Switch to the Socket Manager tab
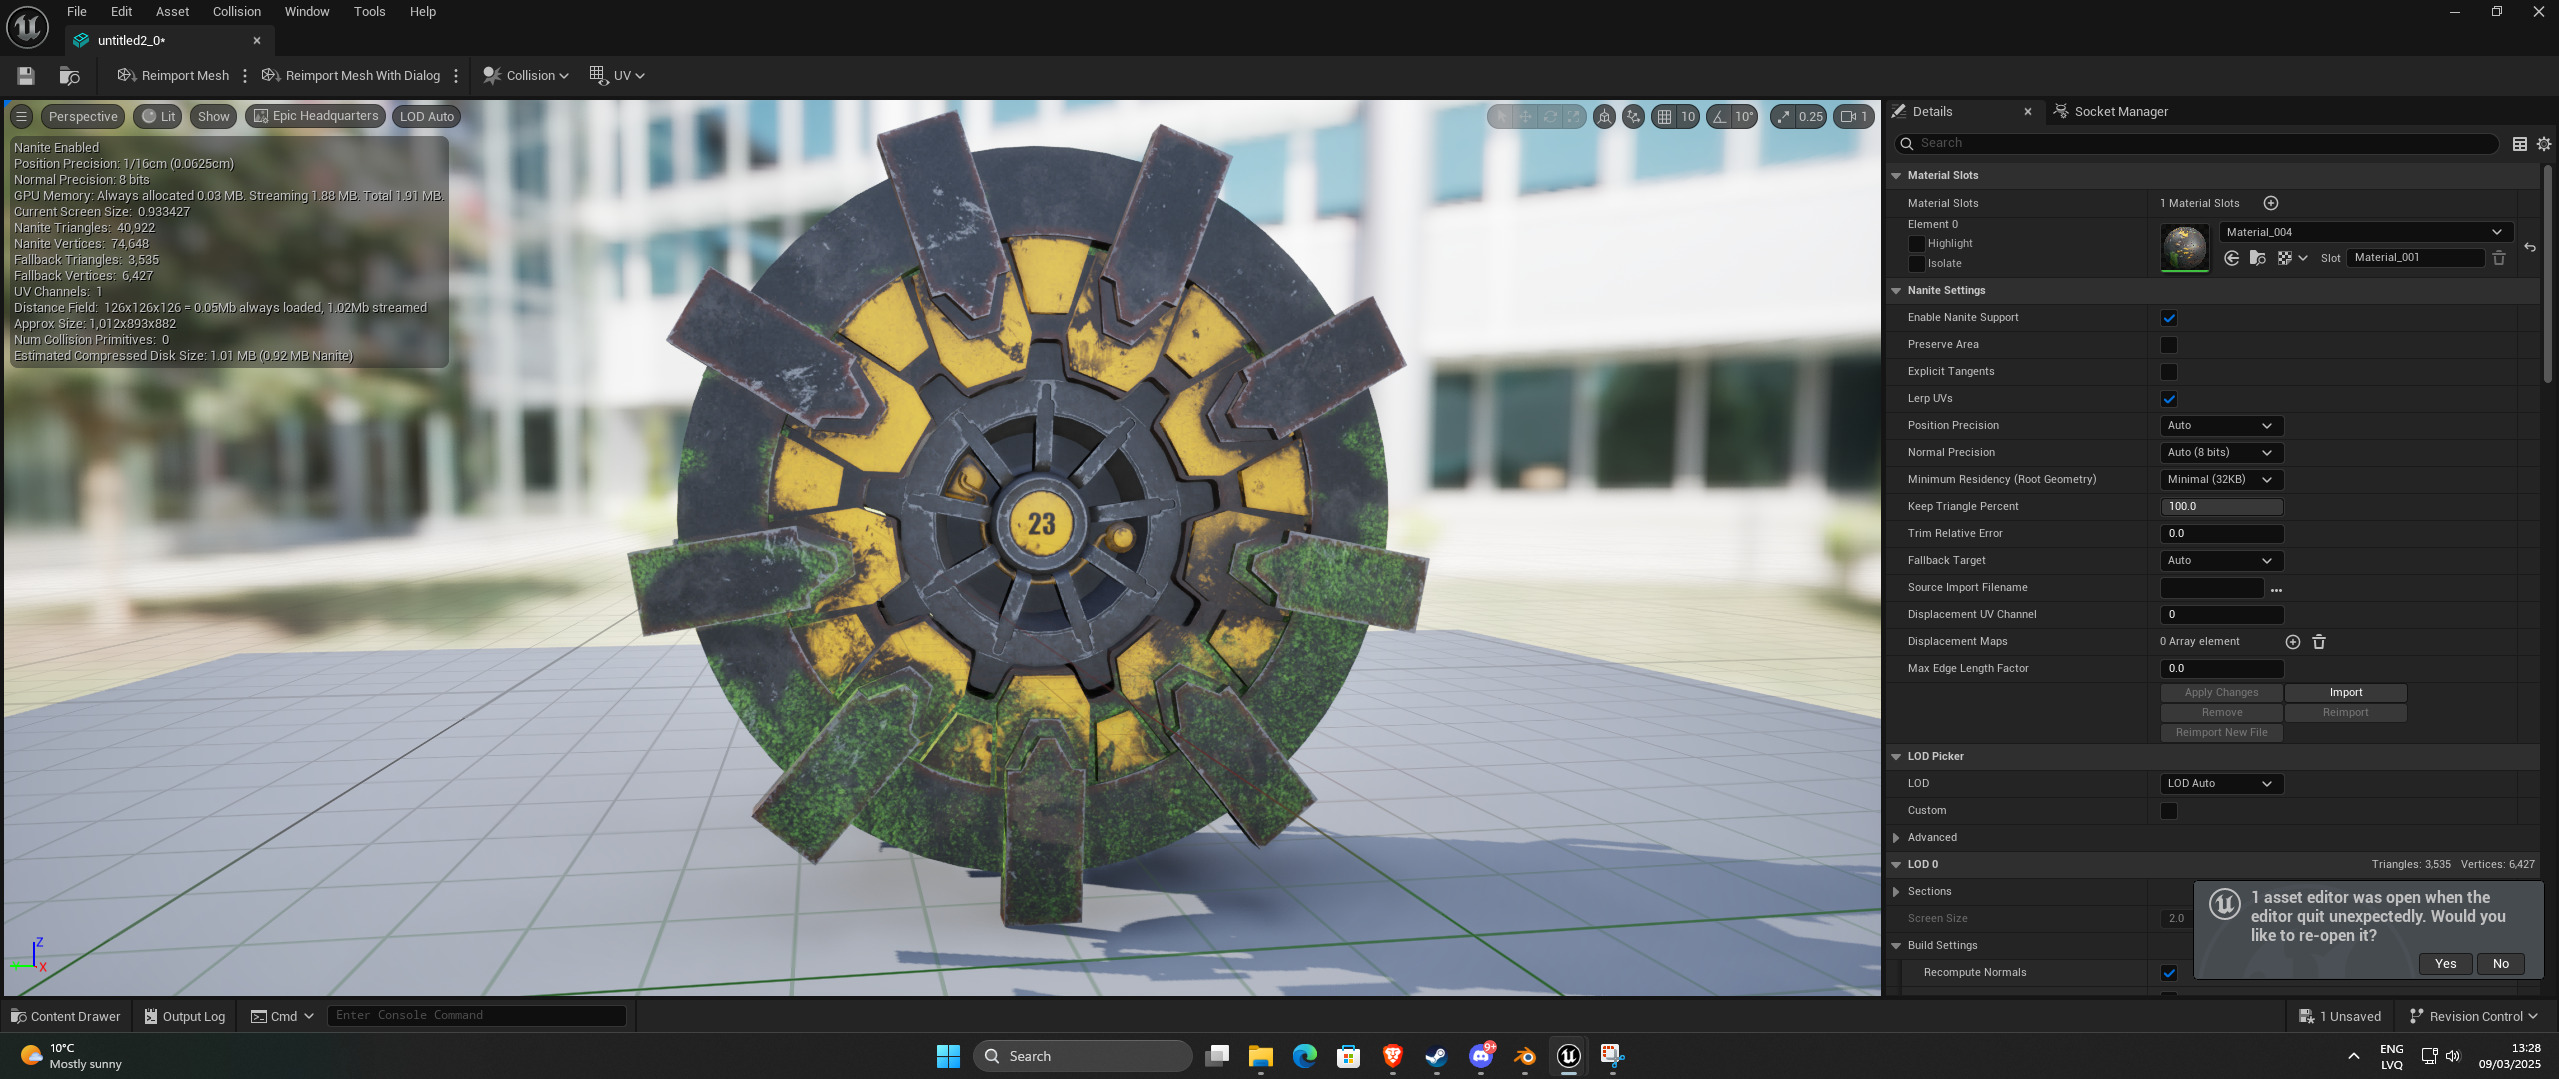Screen dimensions: 2559x1079 [x=2110, y=112]
